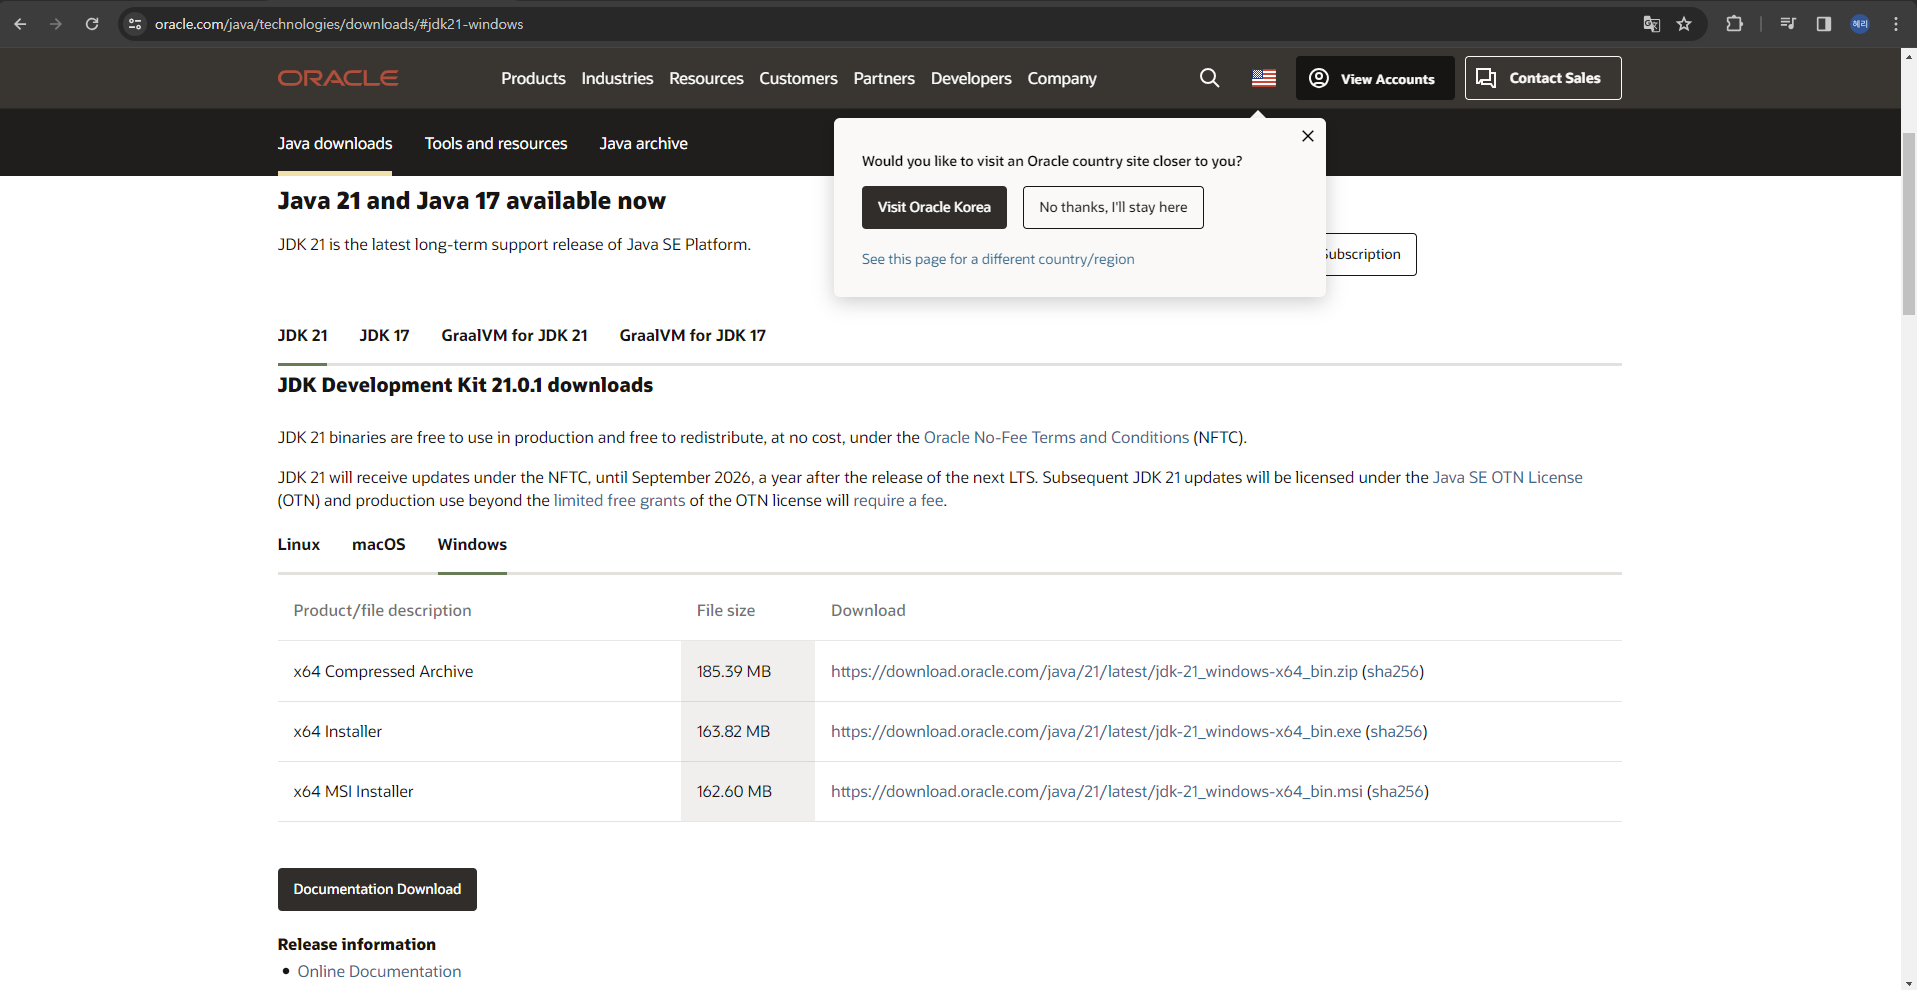Click Visit Oracle Korea button
Image resolution: width=1917 pixels, height=990 pixels.
[934, 207]
